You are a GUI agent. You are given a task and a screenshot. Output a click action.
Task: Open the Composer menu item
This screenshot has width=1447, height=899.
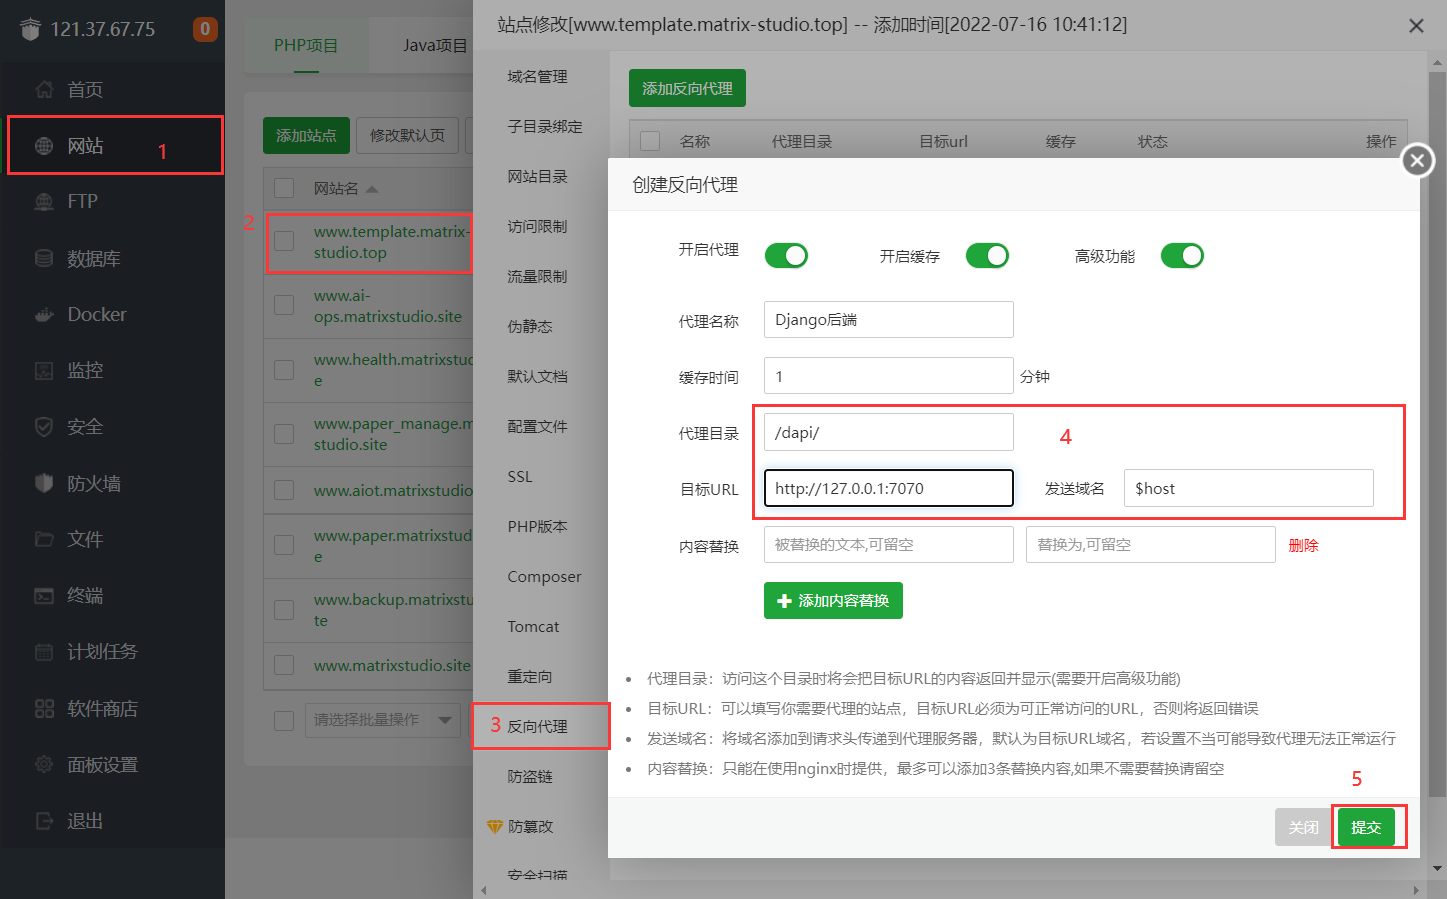(544, 577)
